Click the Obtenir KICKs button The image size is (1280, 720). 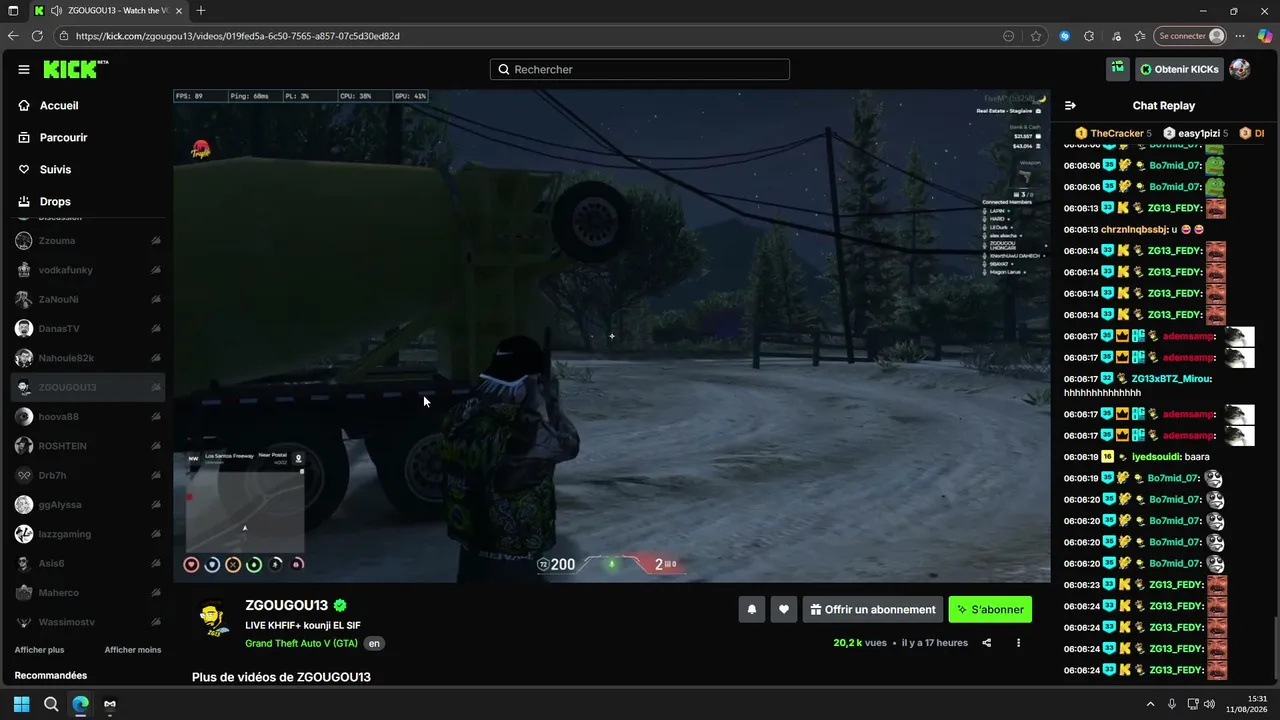point(1179,69)
